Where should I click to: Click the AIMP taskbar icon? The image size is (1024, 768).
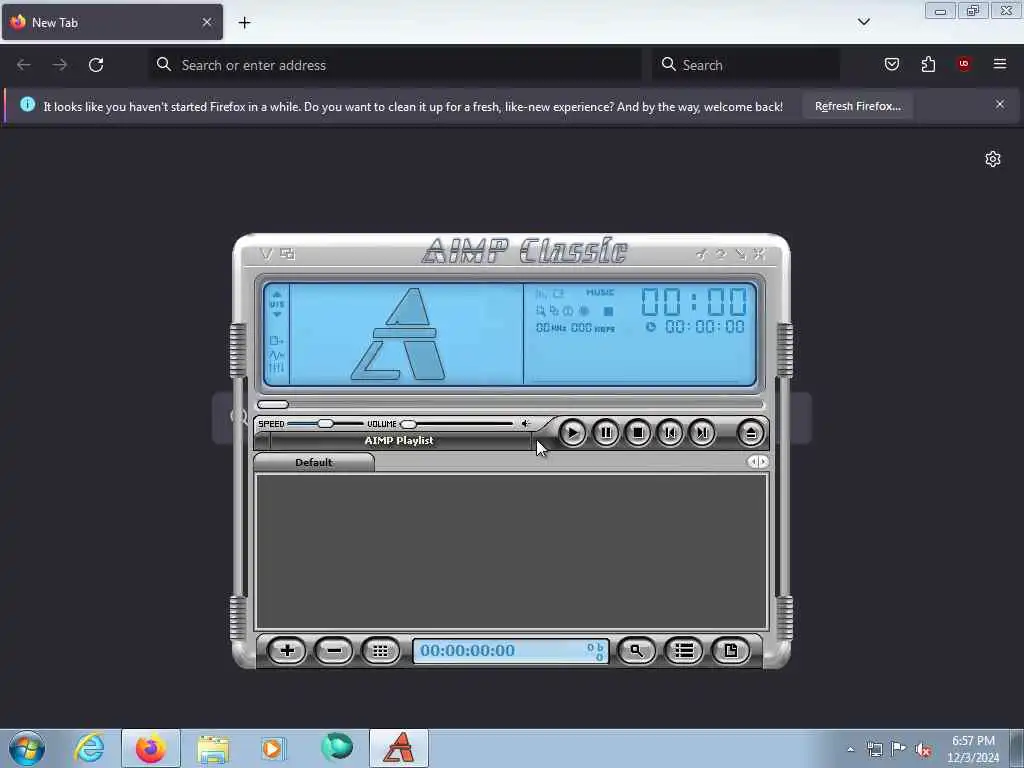(399, 748)
